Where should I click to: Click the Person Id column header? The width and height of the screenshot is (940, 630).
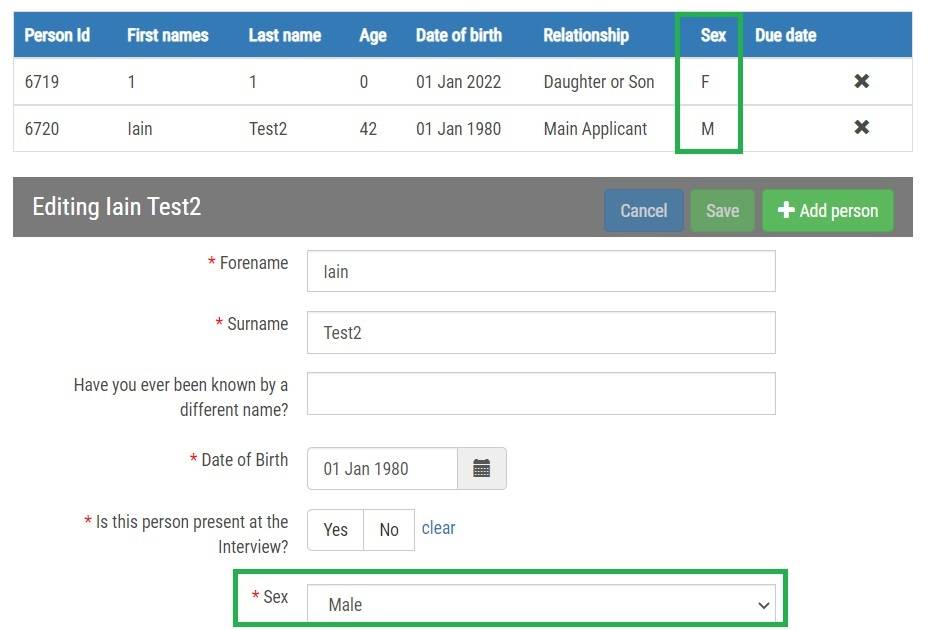click(x=57, y=35)
